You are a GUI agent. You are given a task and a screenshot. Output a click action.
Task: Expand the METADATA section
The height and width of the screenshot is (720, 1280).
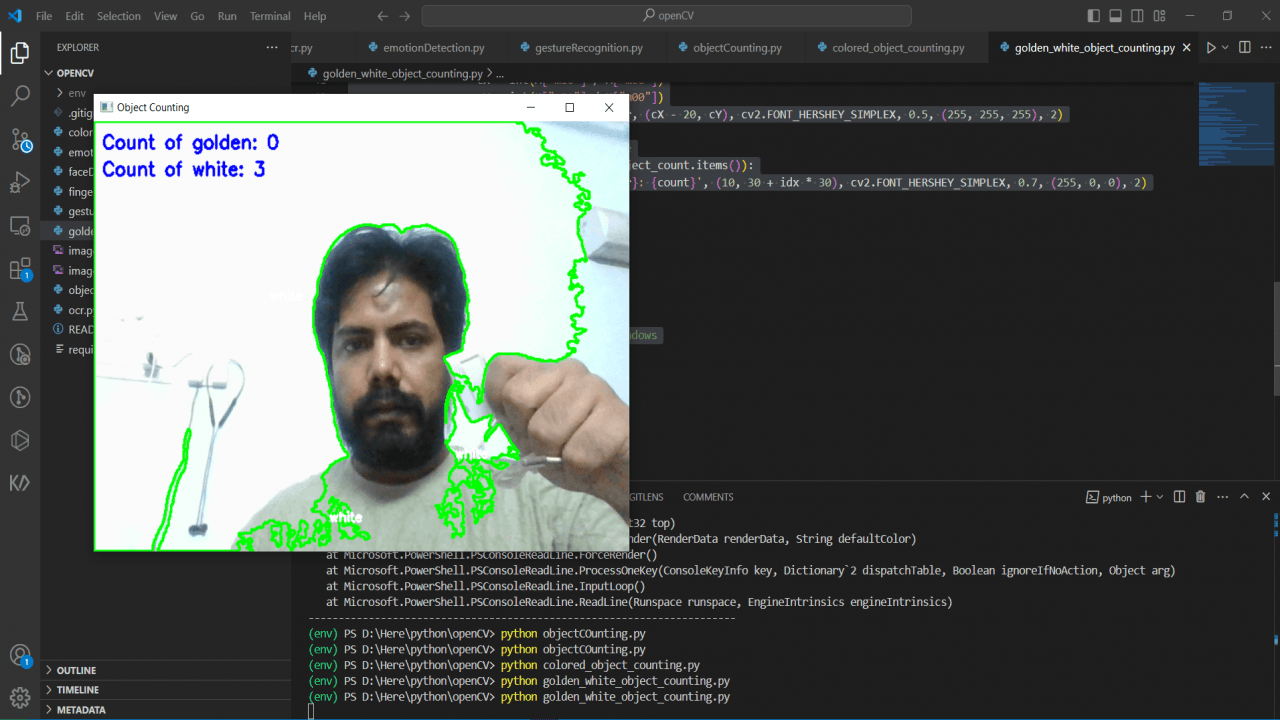[166, 710]
